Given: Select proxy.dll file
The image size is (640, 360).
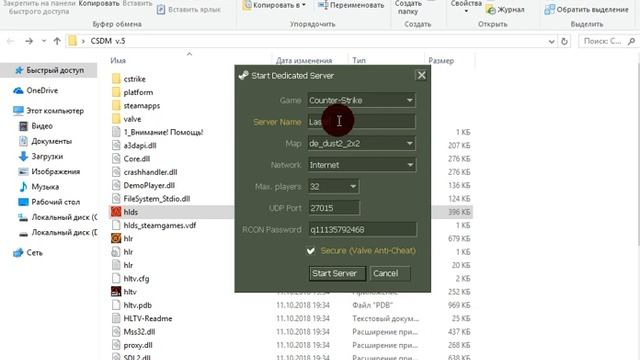Looking at the screenshot, I should [138, 345].
